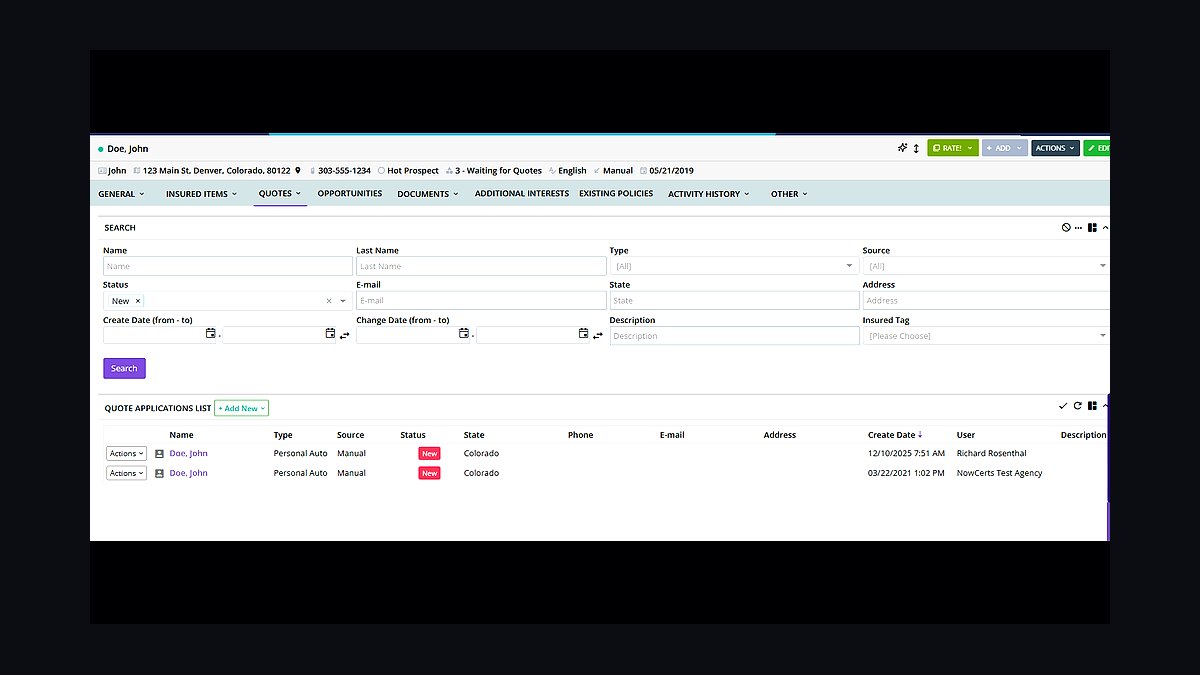Switch to ADDITIONAL INTERESTS tab
Image resolution: width=1200 pixels, height=675 pixels.
tap(522, 194)
